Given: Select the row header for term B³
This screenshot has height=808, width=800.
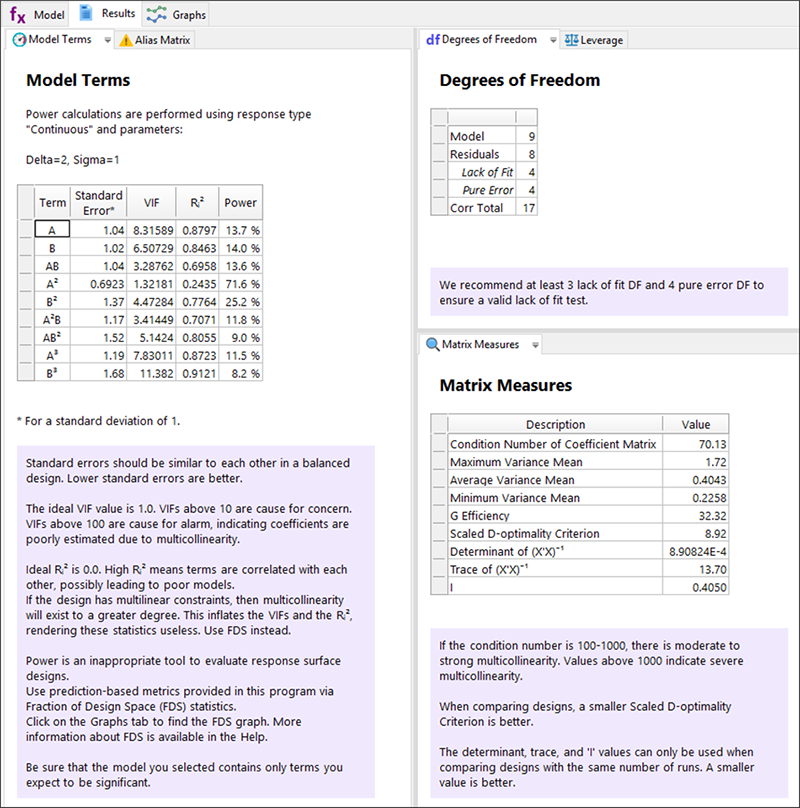Looking at the screenshot, I should [27, 373].
